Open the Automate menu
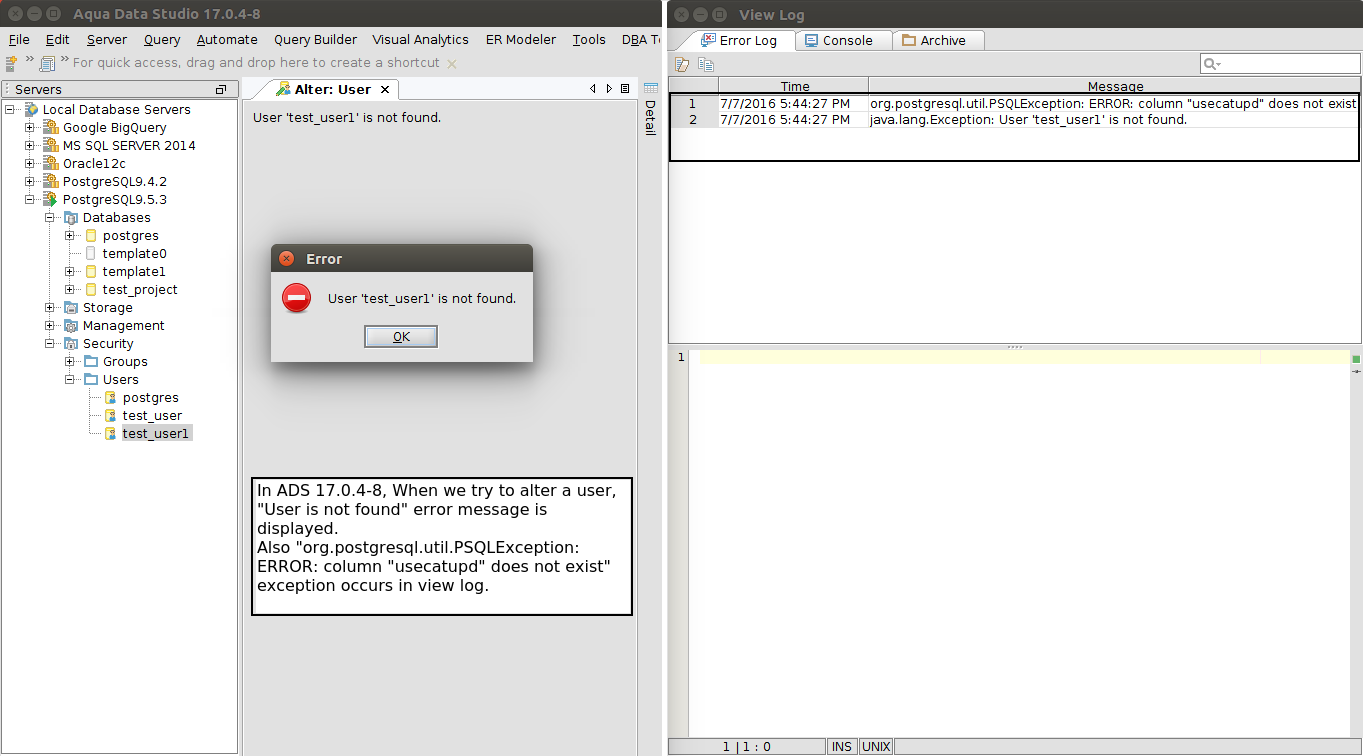The width and height of the screenshot is (1368, 756). 227,40
